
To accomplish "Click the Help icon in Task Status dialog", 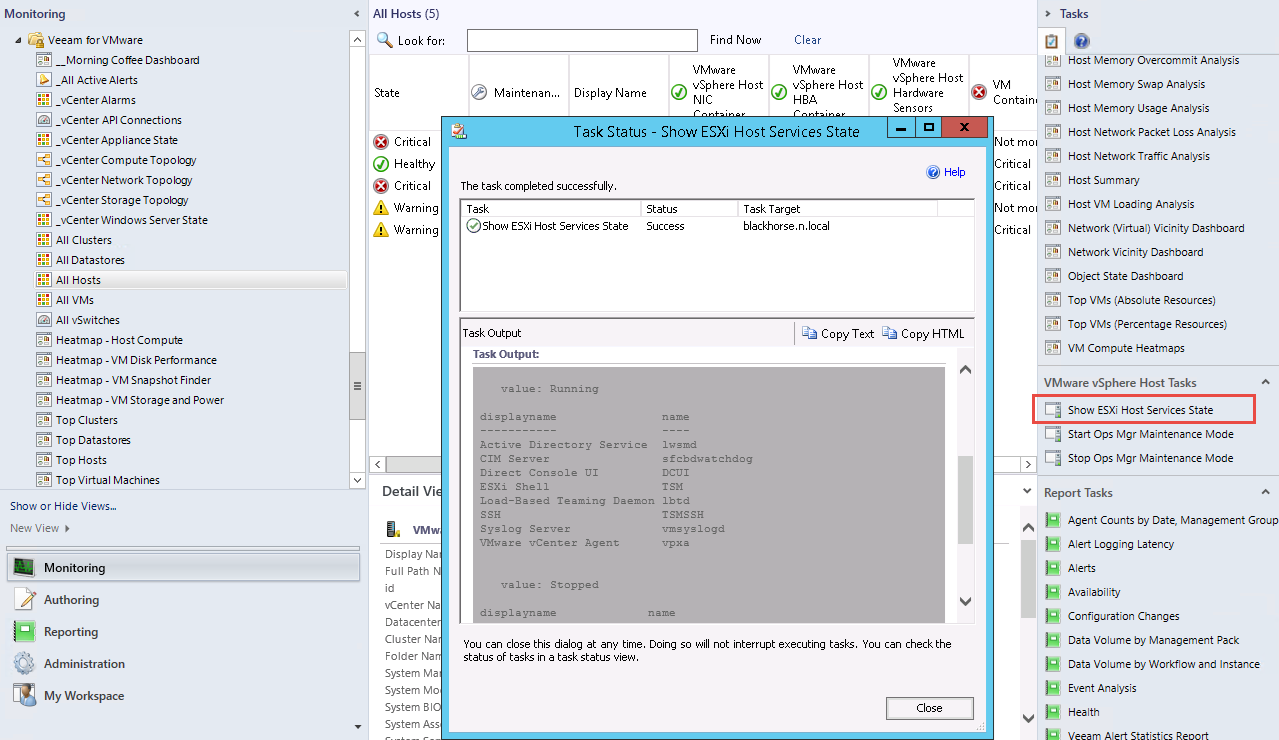I will (933, 172).
